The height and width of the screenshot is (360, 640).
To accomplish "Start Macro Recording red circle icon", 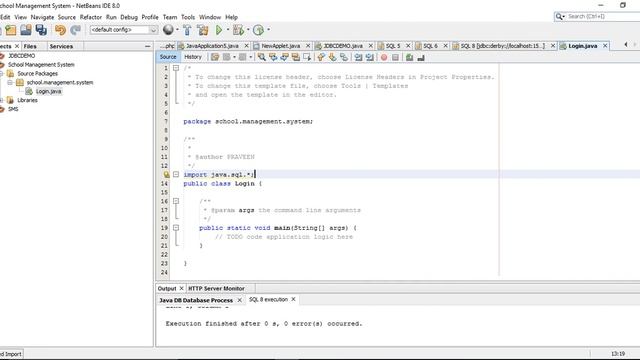I will (x=384, y=58).
